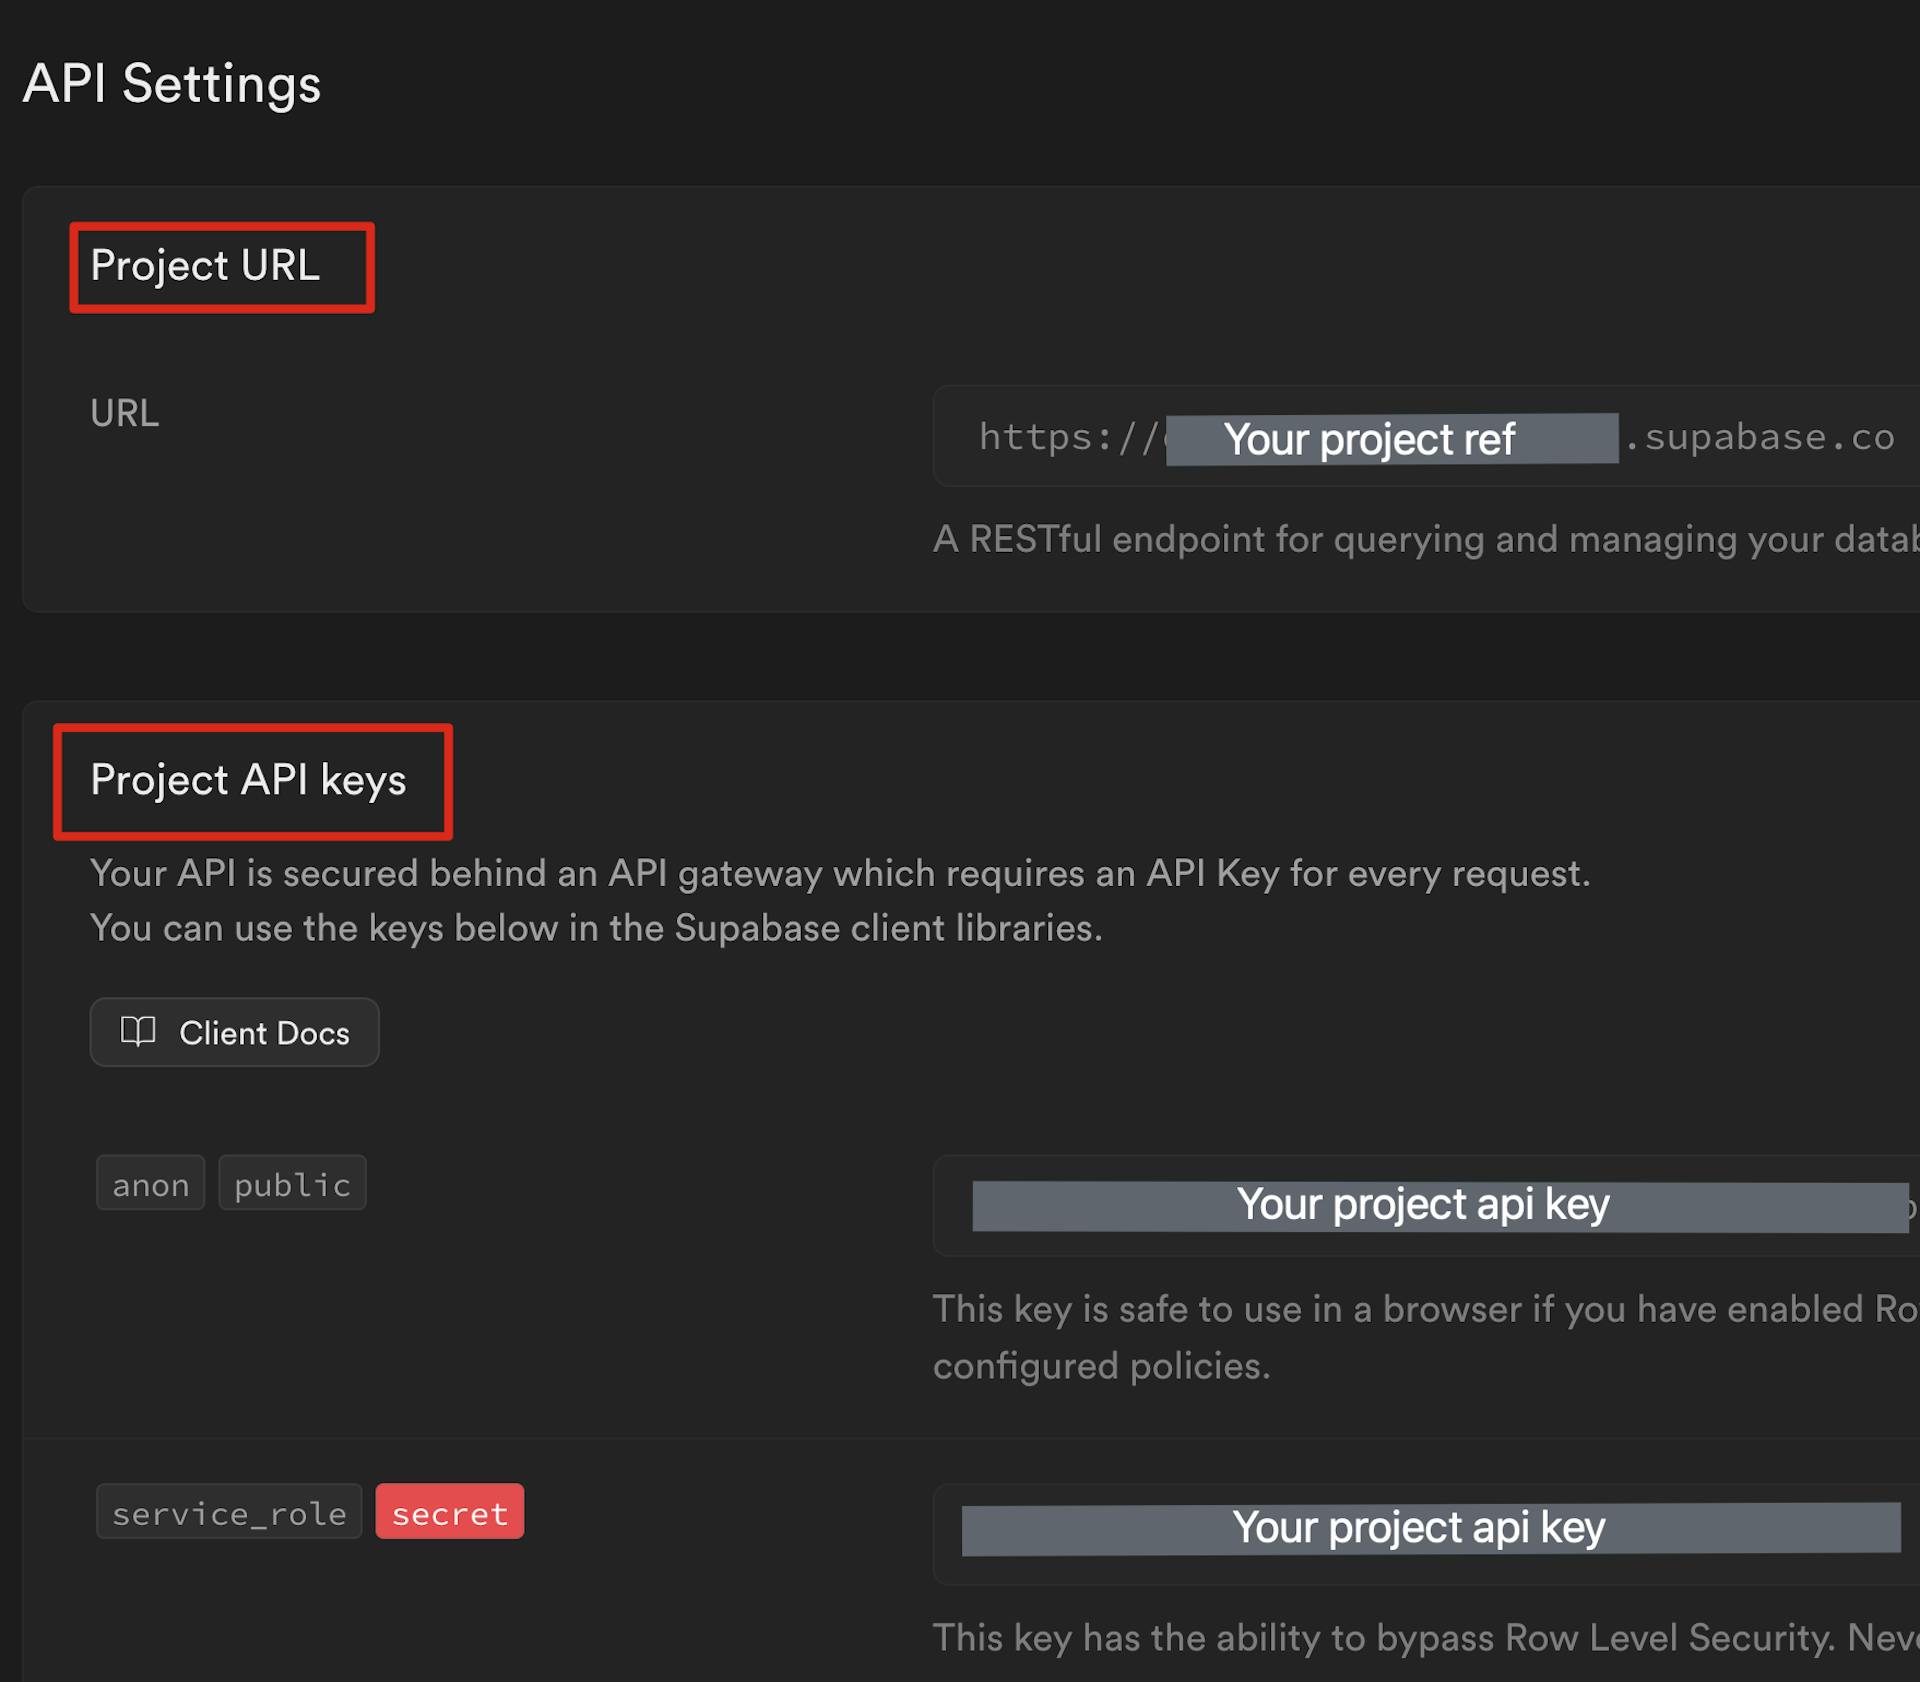Click the service_role API key field
The height and width of the screenshot is (1682, 1920).
1430,1530
